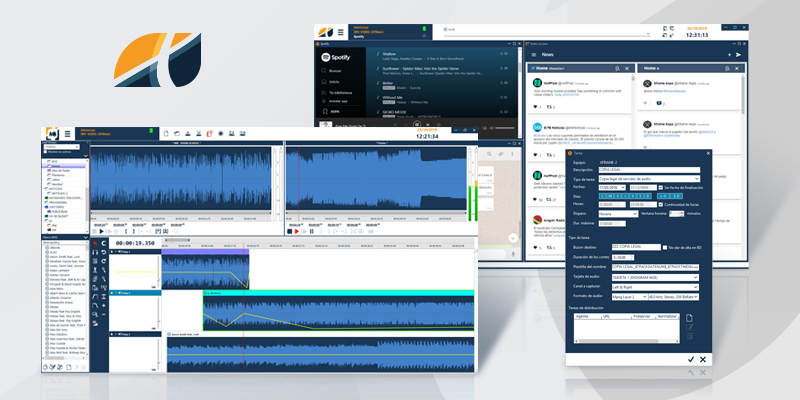Collapse the Discos panel with its chevron
This screenshot has width=800, height=400.
(86, 237)
